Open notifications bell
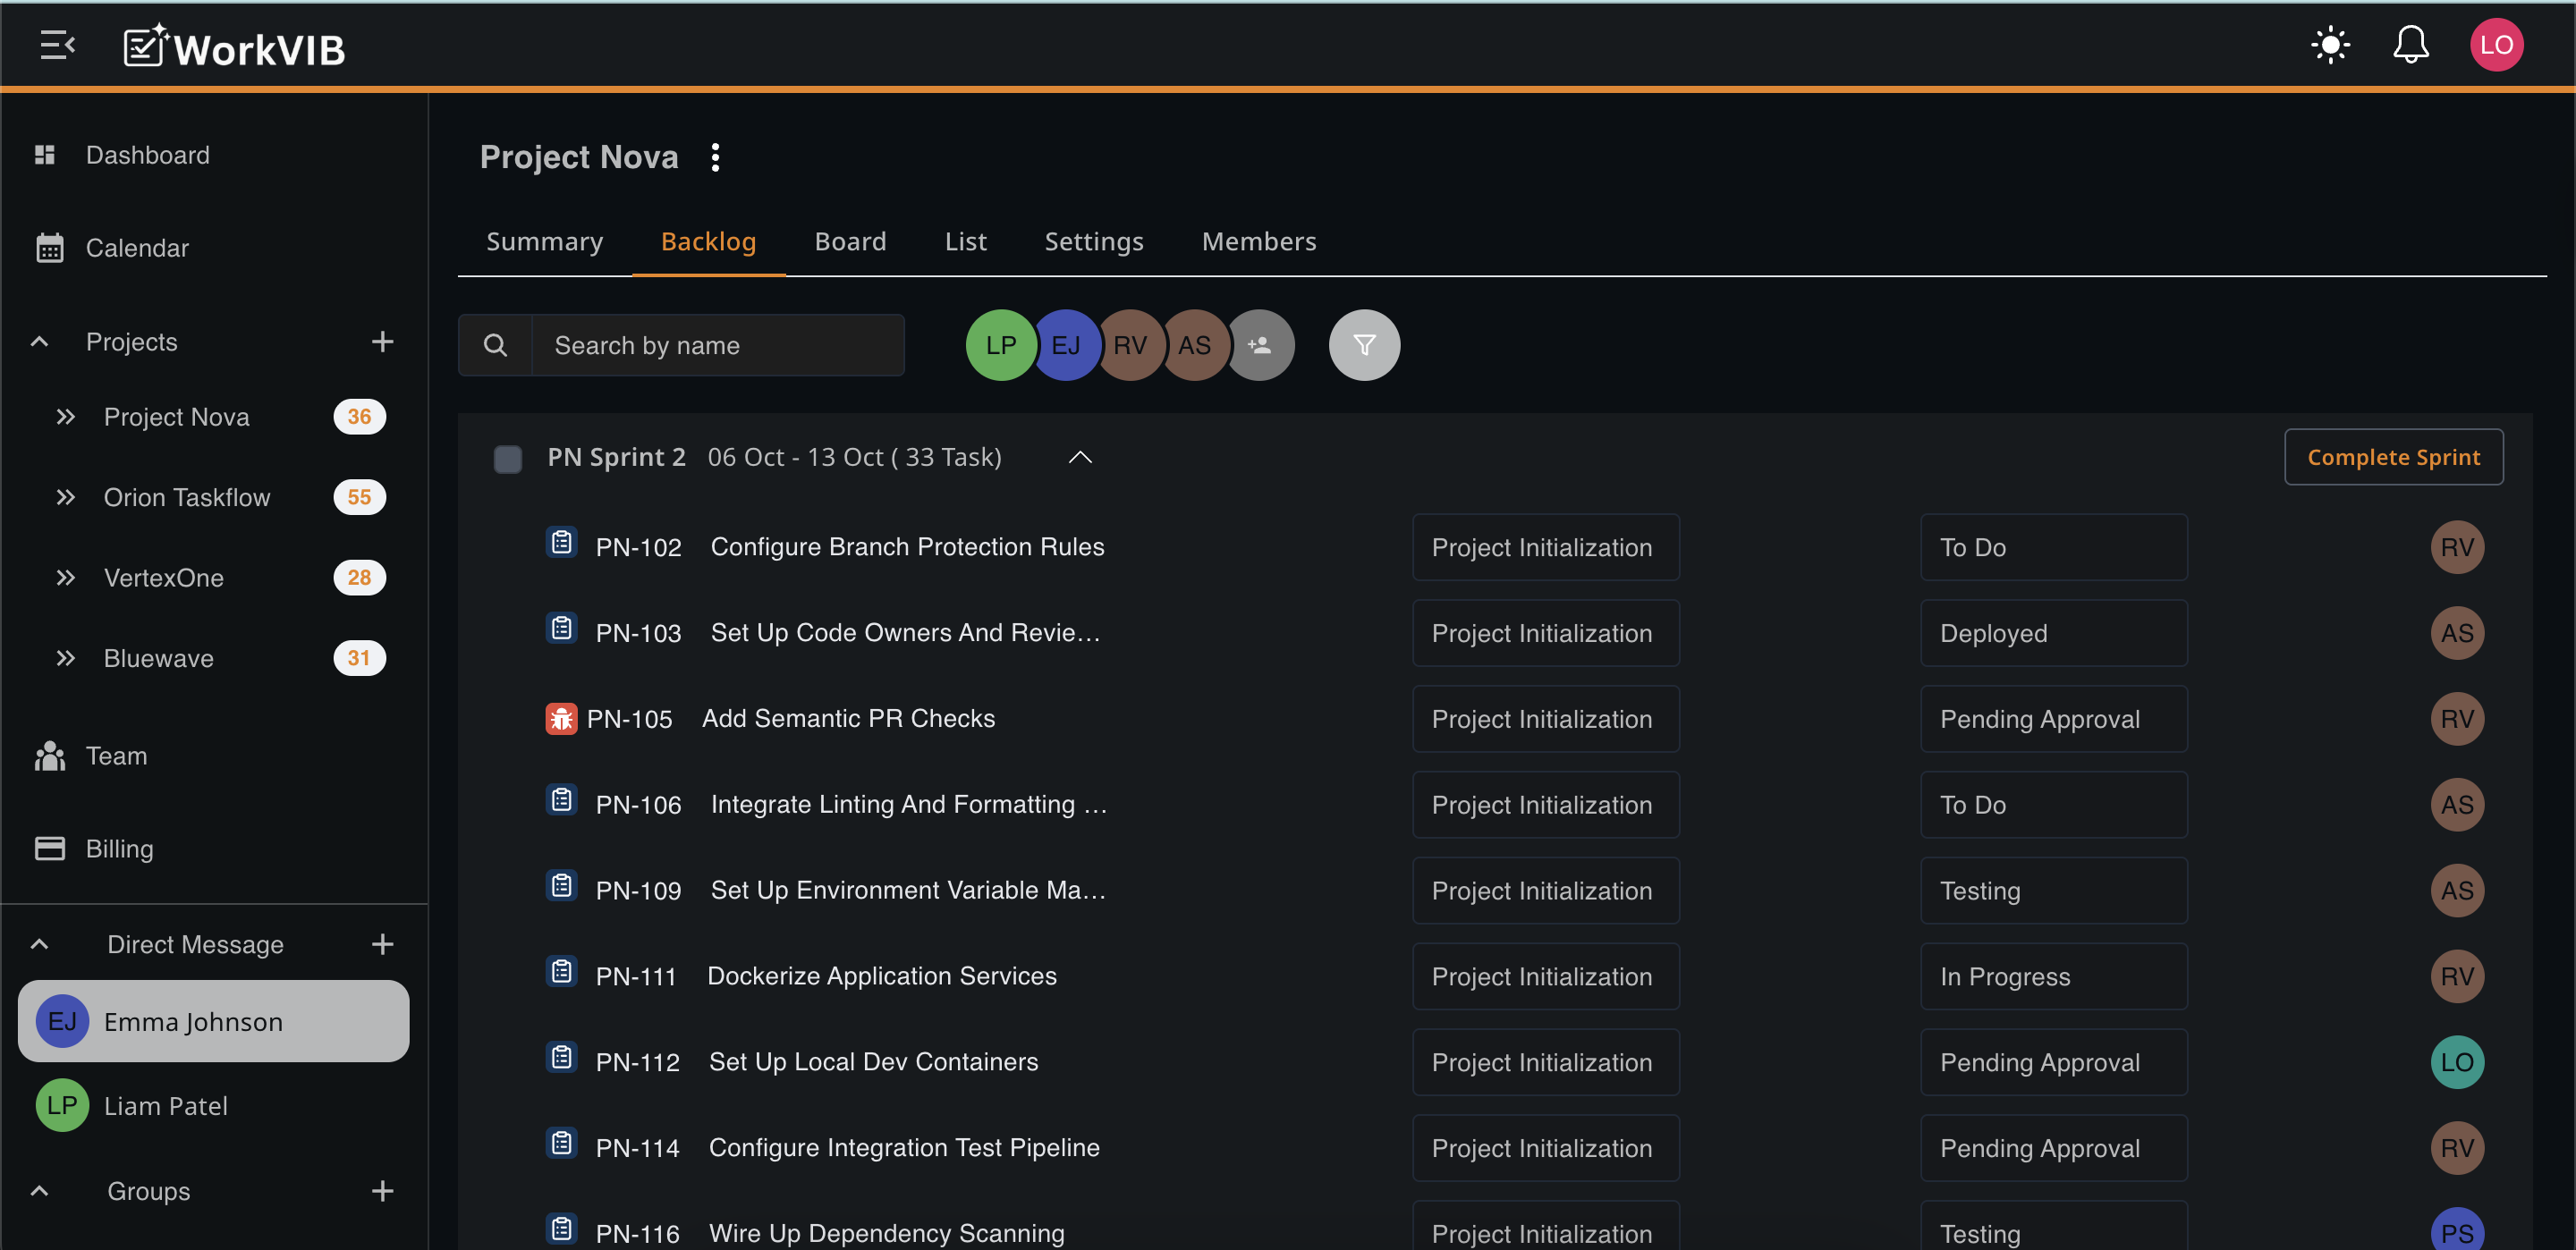This screenshot has height=1250, width=2576. [x=2410, y=45]
